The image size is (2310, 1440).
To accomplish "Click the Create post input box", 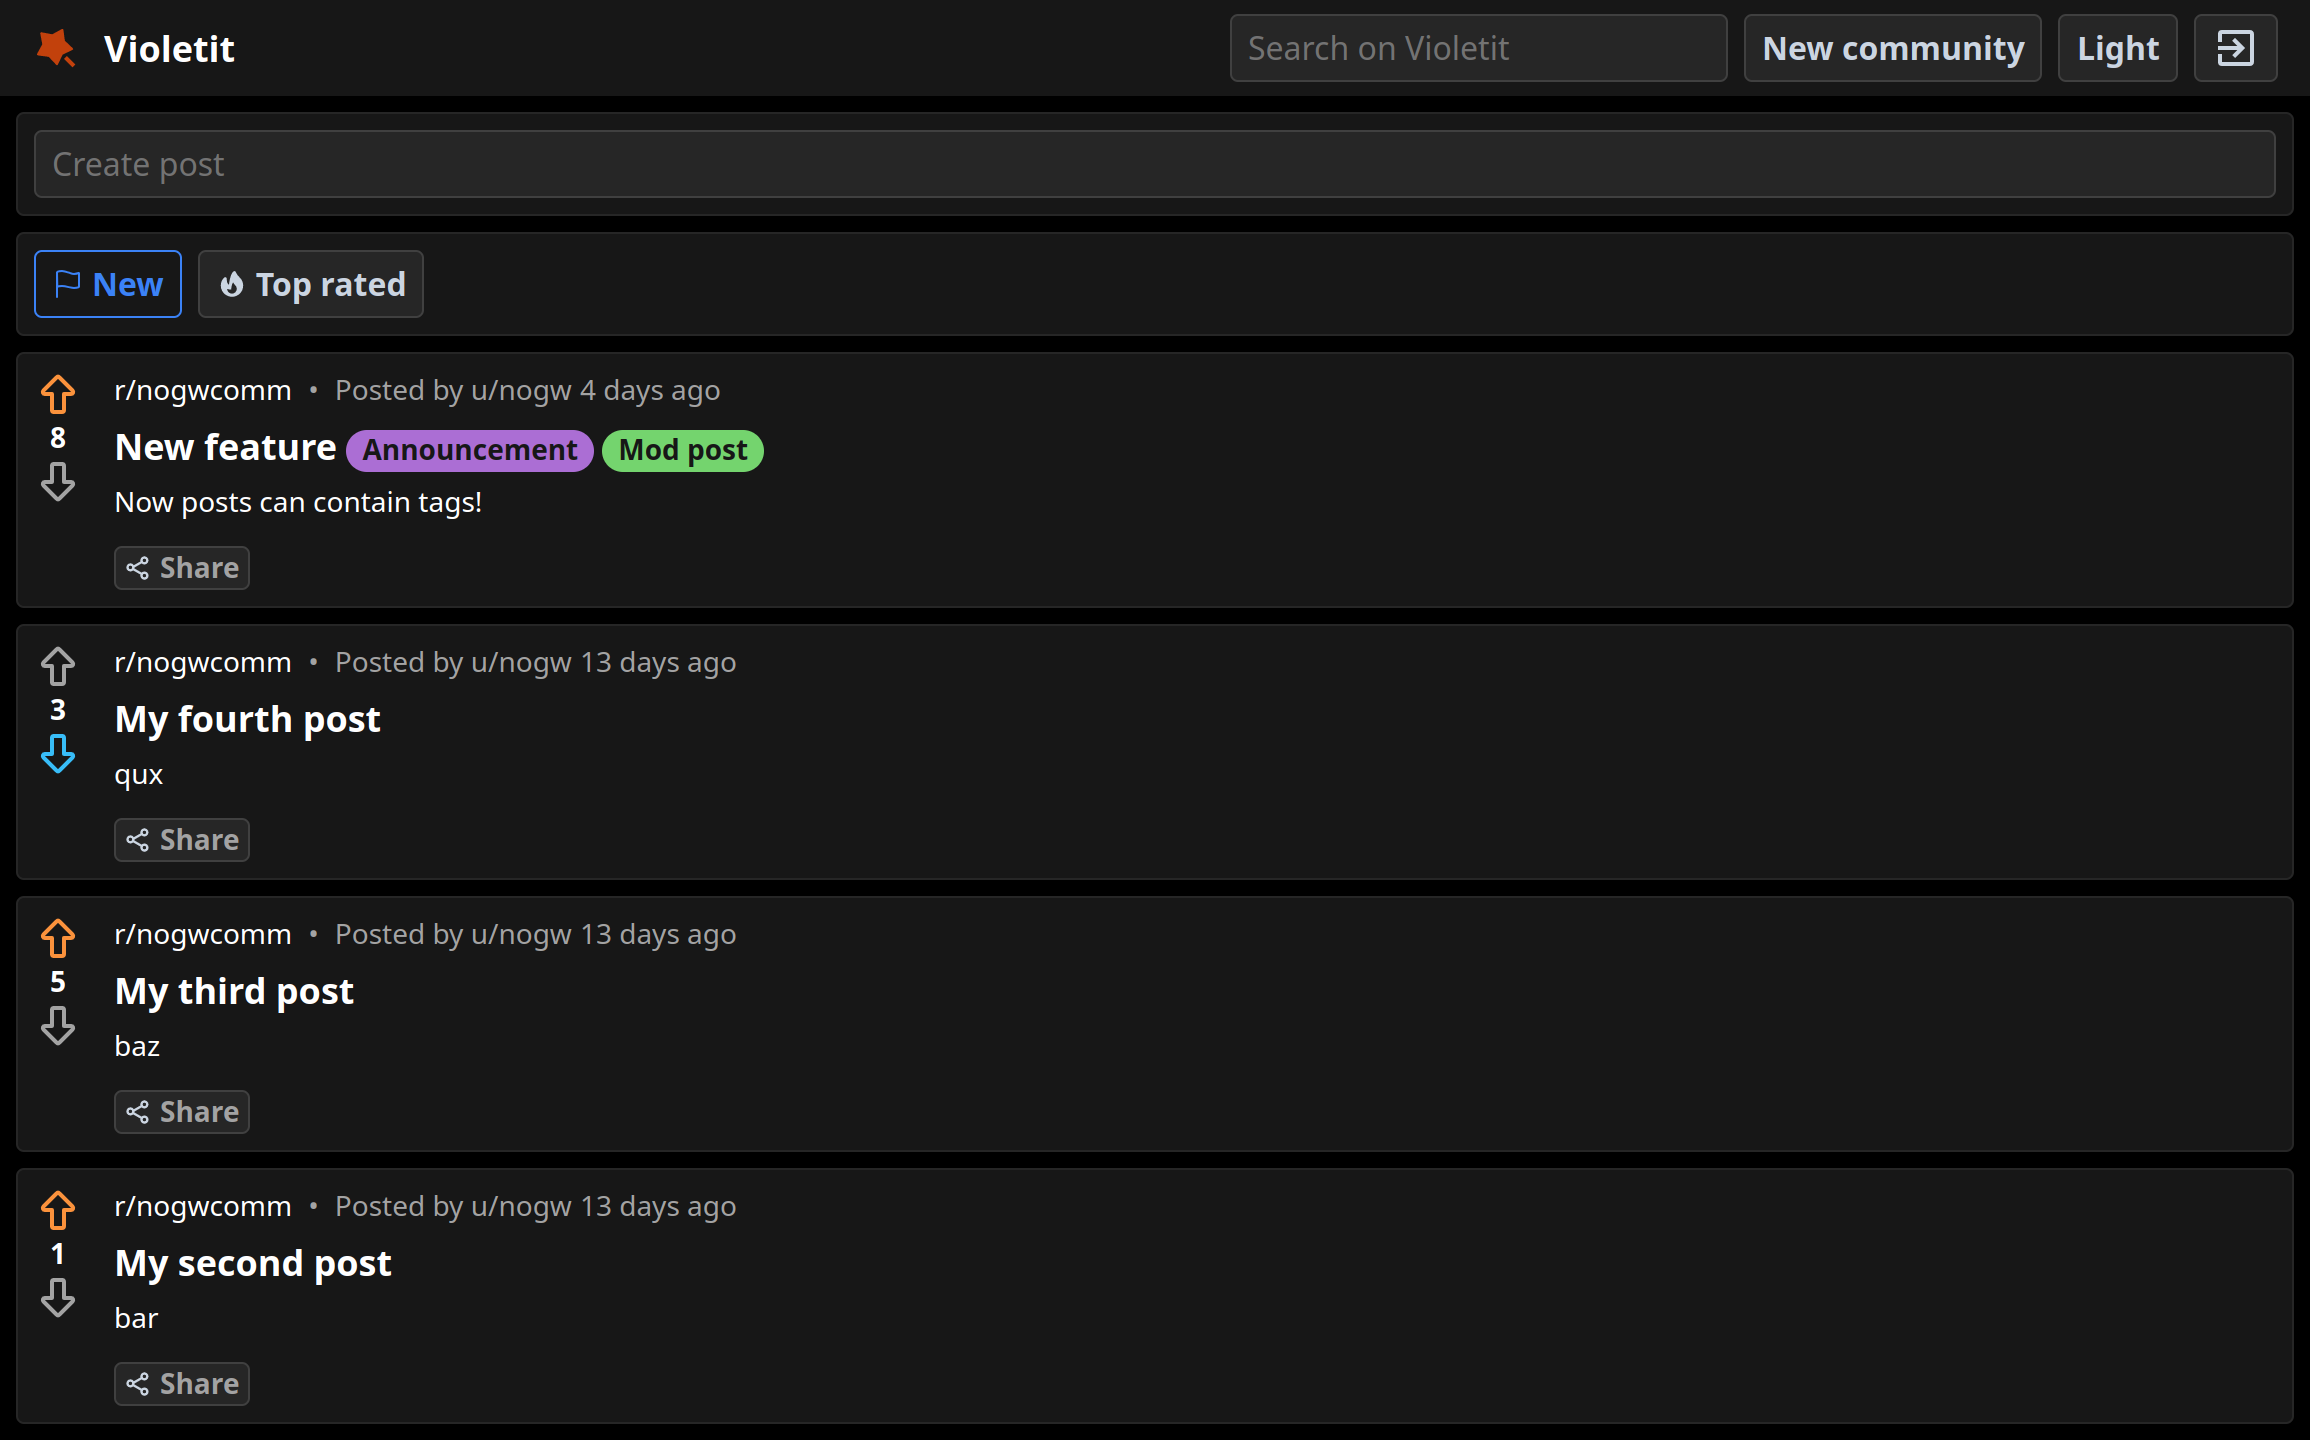I will click(x=1154, y=164).
